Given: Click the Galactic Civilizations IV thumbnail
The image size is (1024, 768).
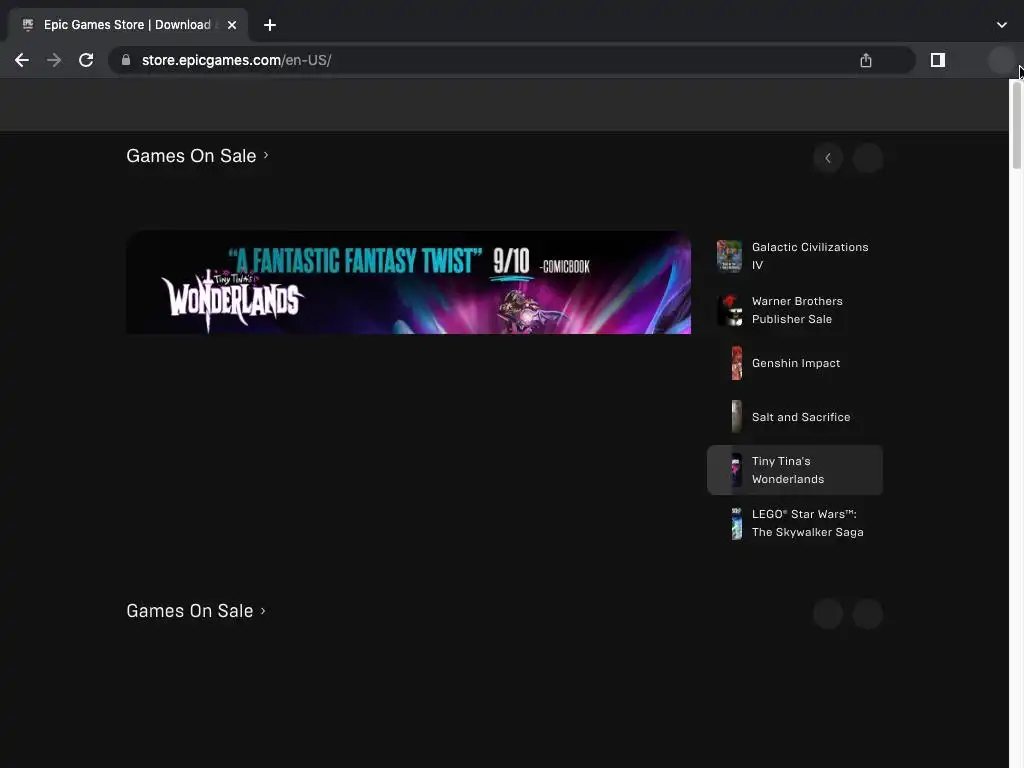Looking at the screenshot, I should point(729,256).
